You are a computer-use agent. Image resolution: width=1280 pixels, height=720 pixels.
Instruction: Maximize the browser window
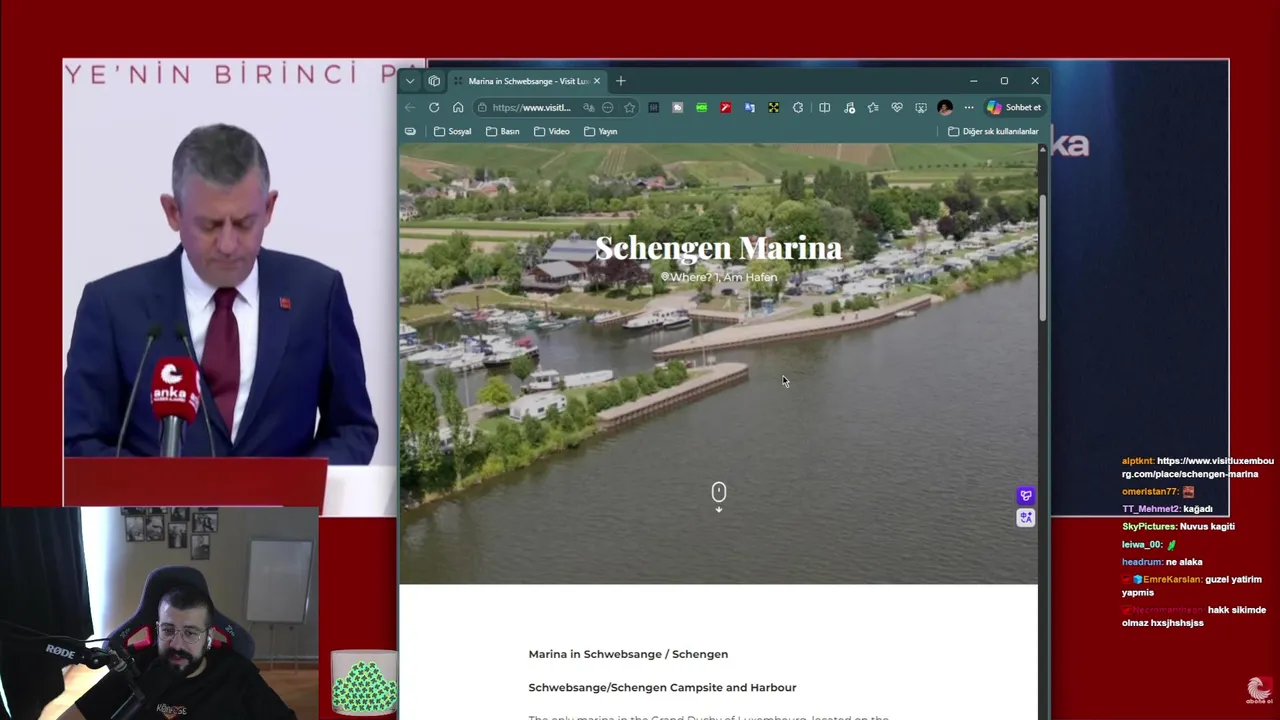click(x=1004, y=81)
